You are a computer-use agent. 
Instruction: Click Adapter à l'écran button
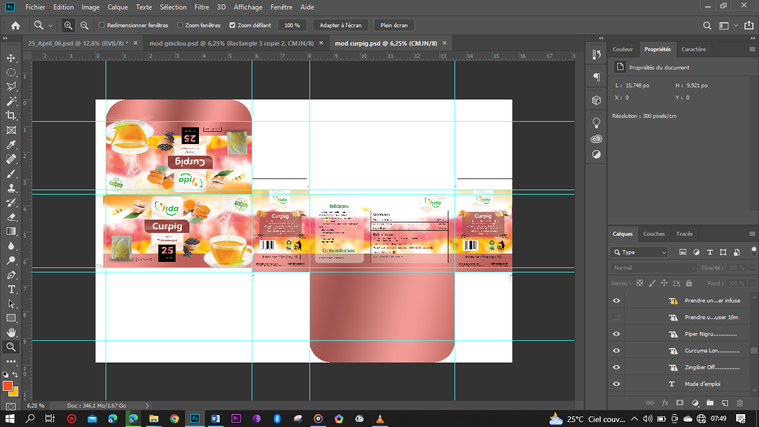(x=341, y=25)
